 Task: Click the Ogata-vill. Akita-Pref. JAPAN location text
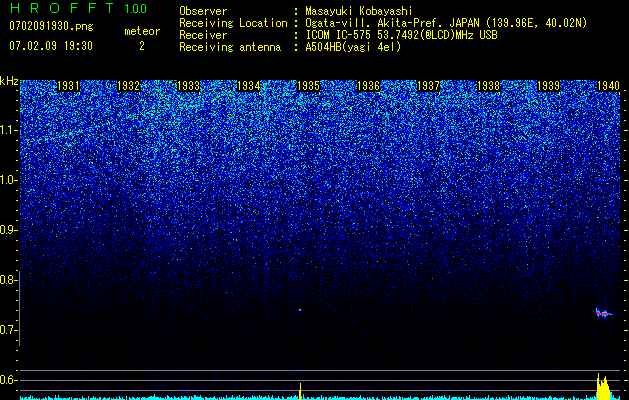coord(446,23)
